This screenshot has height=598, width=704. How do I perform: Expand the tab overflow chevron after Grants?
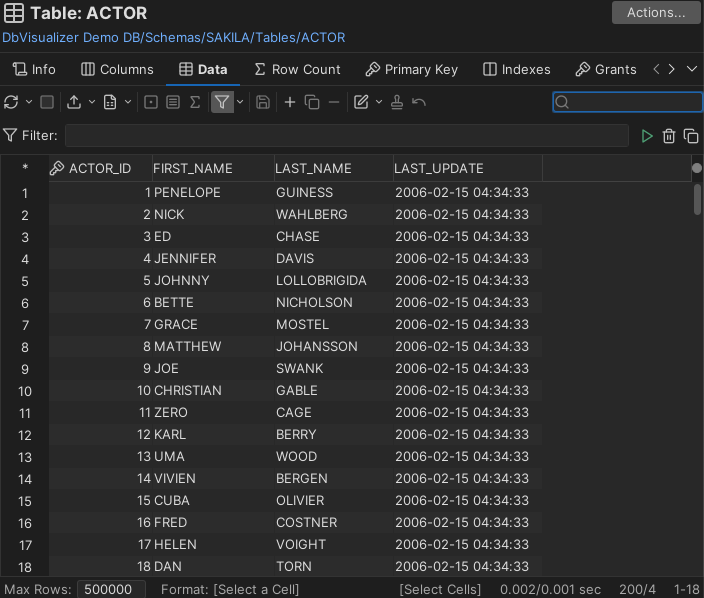[x=692, y=69]
